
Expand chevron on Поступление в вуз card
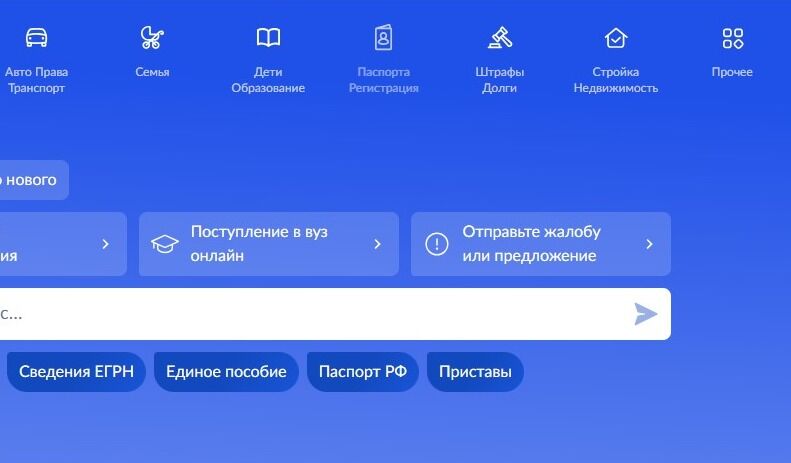coord(377,244)
